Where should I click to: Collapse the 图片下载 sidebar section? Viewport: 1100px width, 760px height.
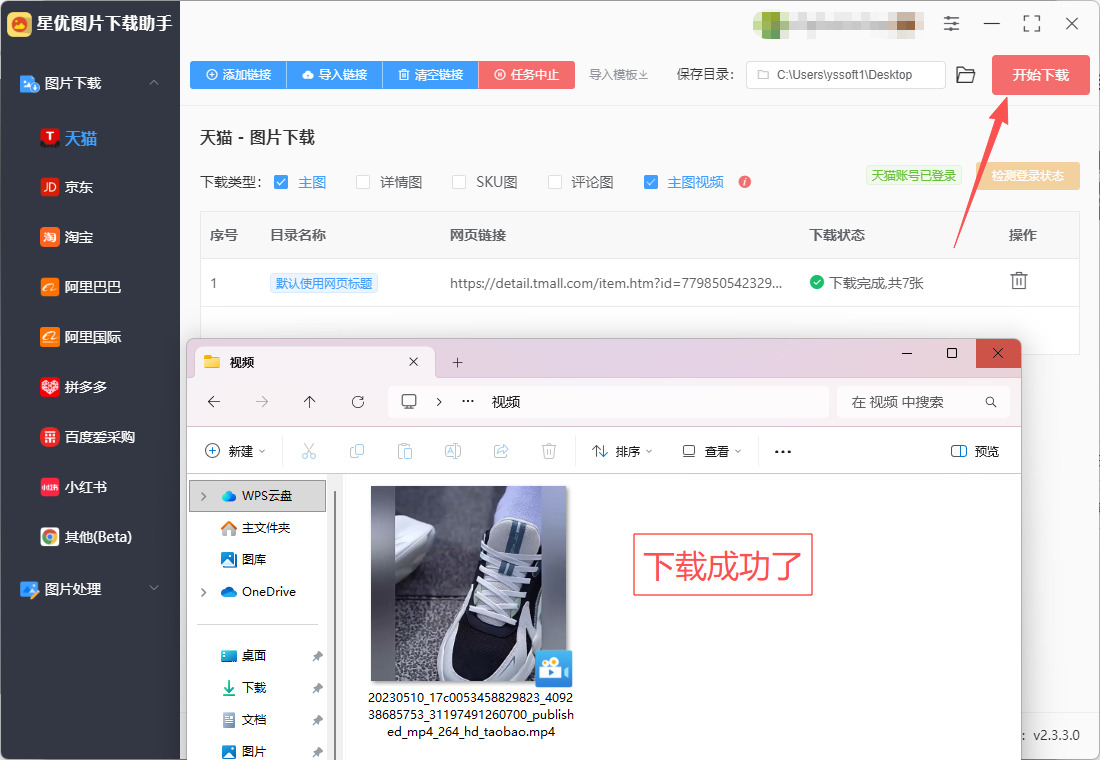click(154, 83)
